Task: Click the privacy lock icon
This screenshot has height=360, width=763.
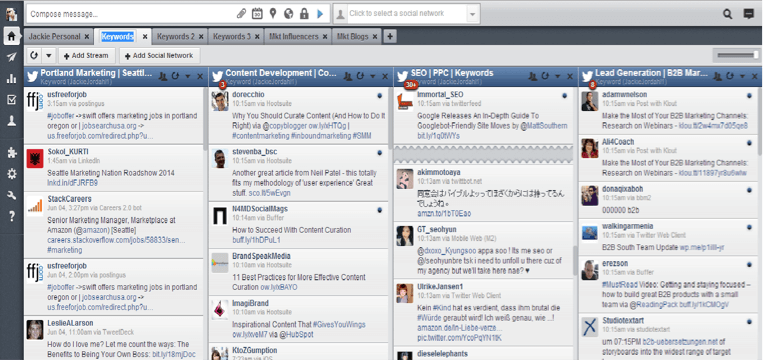Action: tap(304, 14)
